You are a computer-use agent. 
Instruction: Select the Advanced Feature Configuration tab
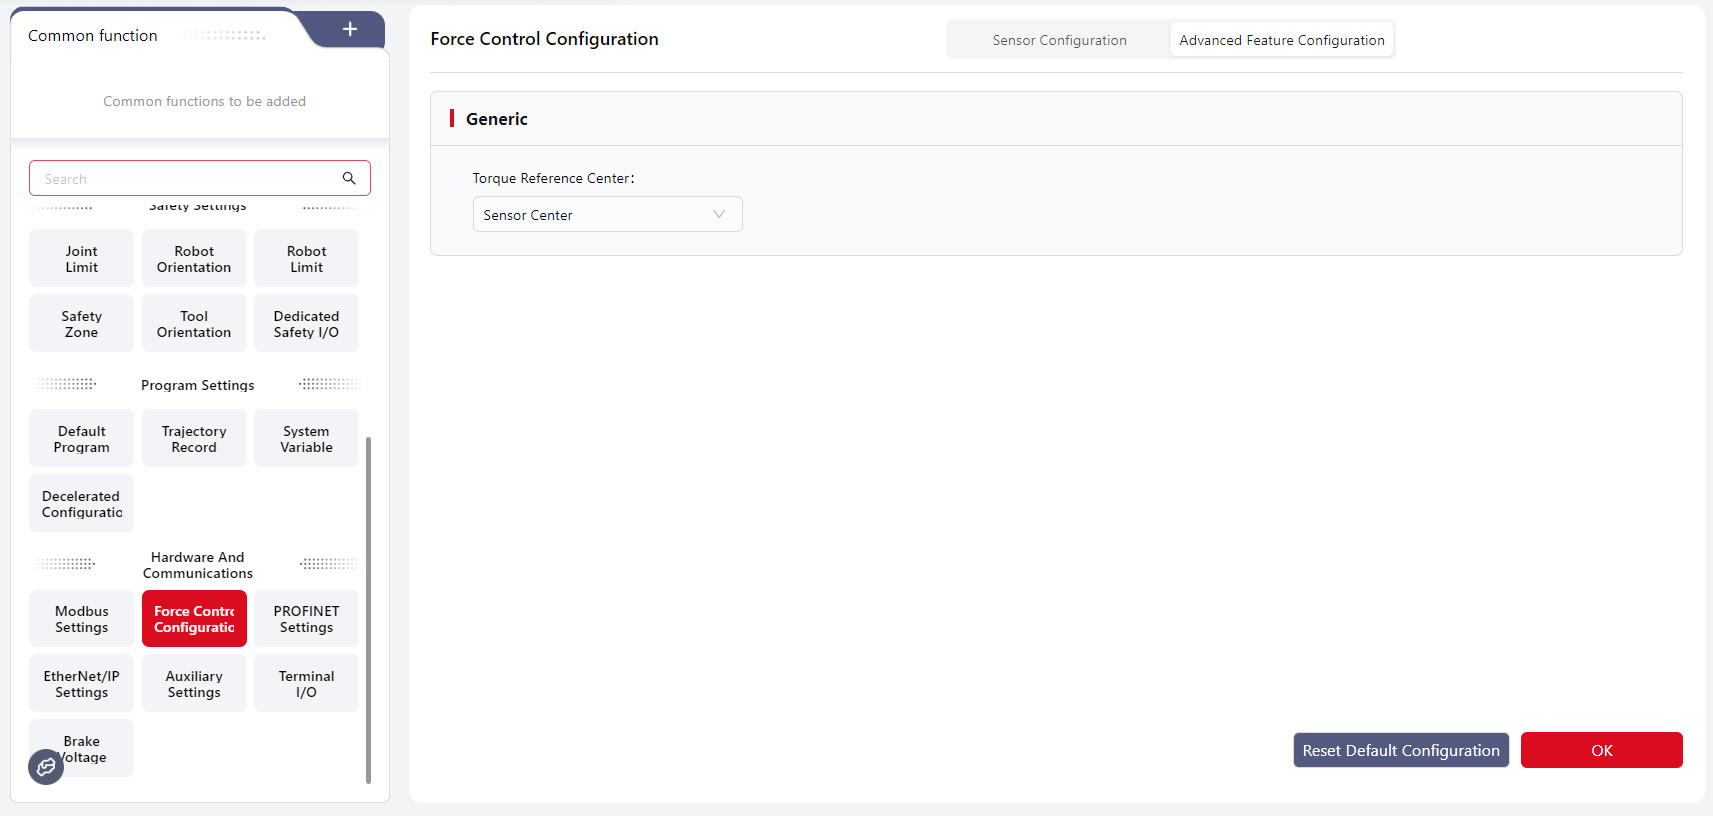(x=1281, y=40)
